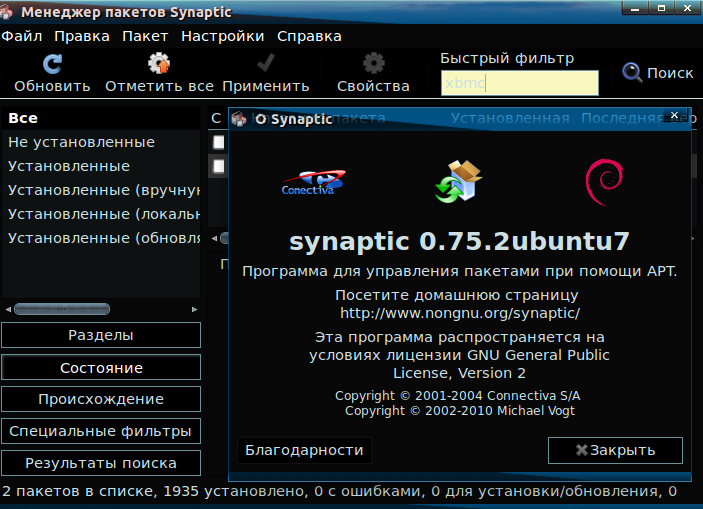Open the Файл menu
Image resolution: width=703 pixels, height=509 pixels.
[22, 36]
